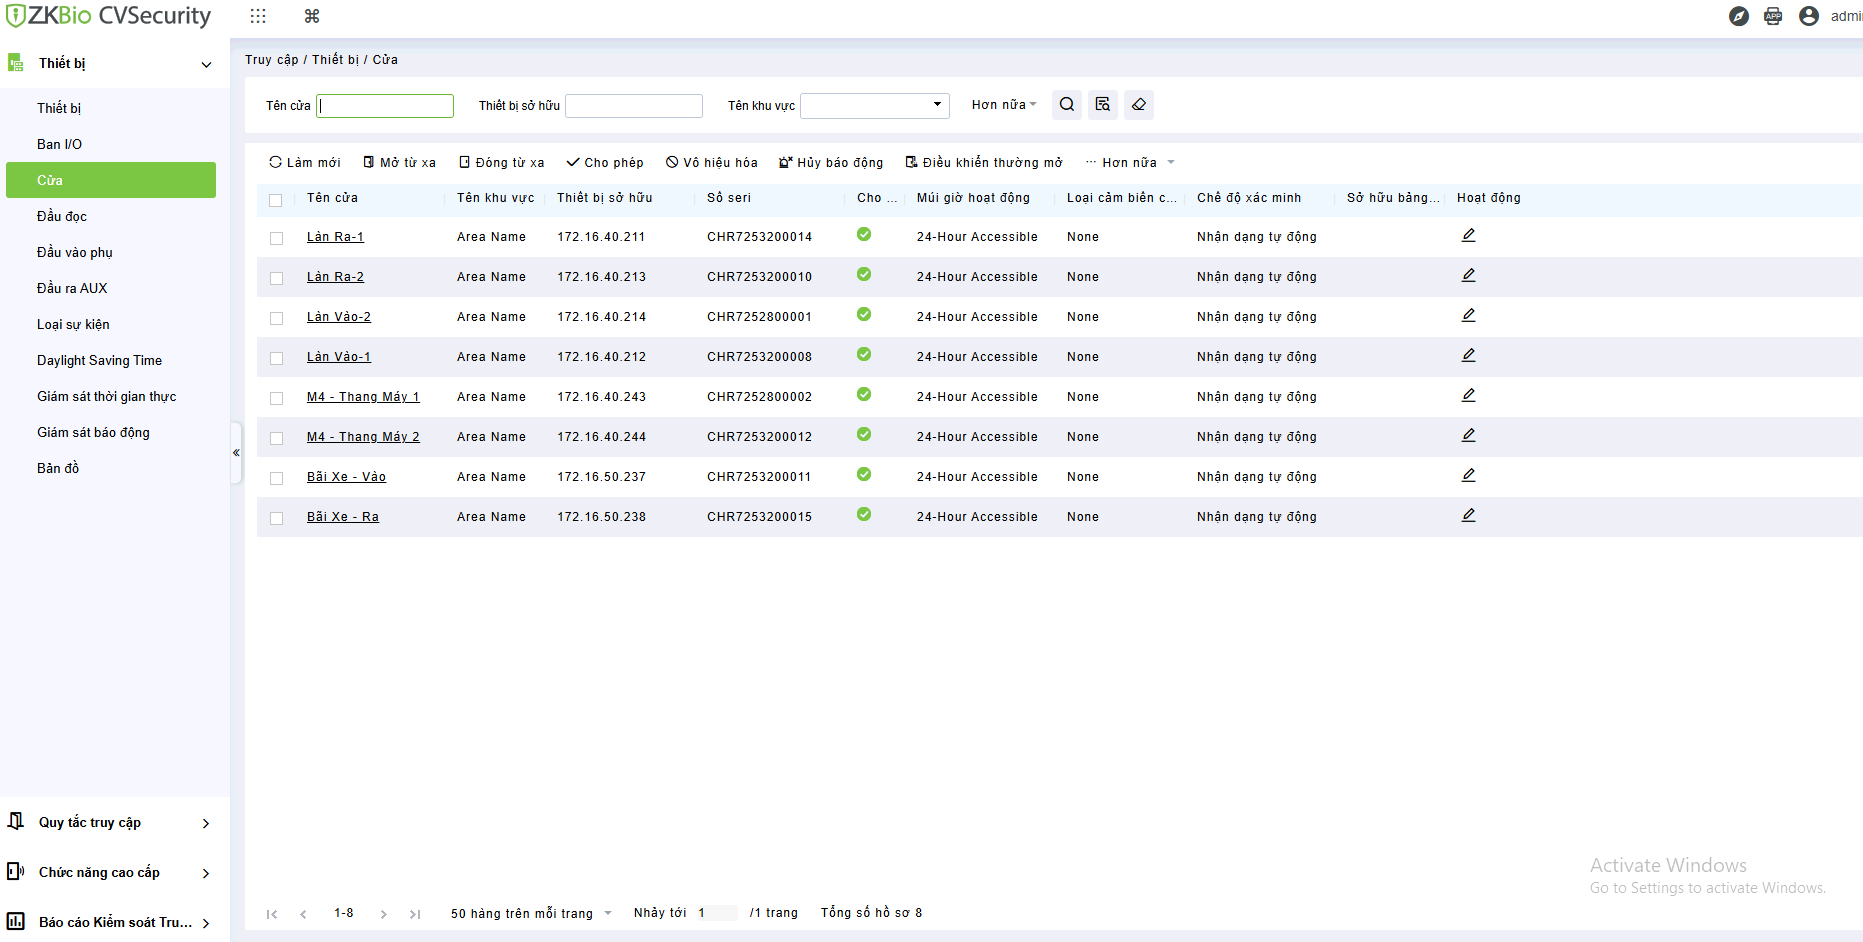Open the Tên khu vực dropdown

coord(875,105)
